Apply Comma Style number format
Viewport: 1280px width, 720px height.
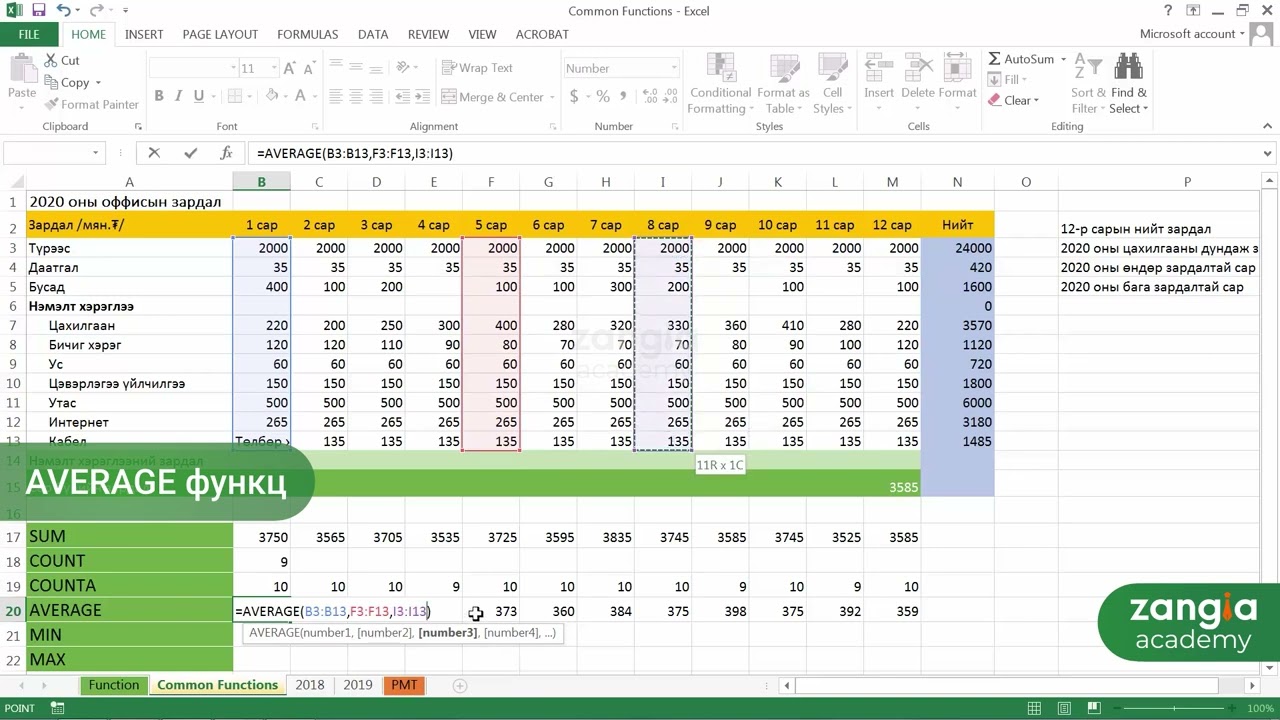coord(624,97)
